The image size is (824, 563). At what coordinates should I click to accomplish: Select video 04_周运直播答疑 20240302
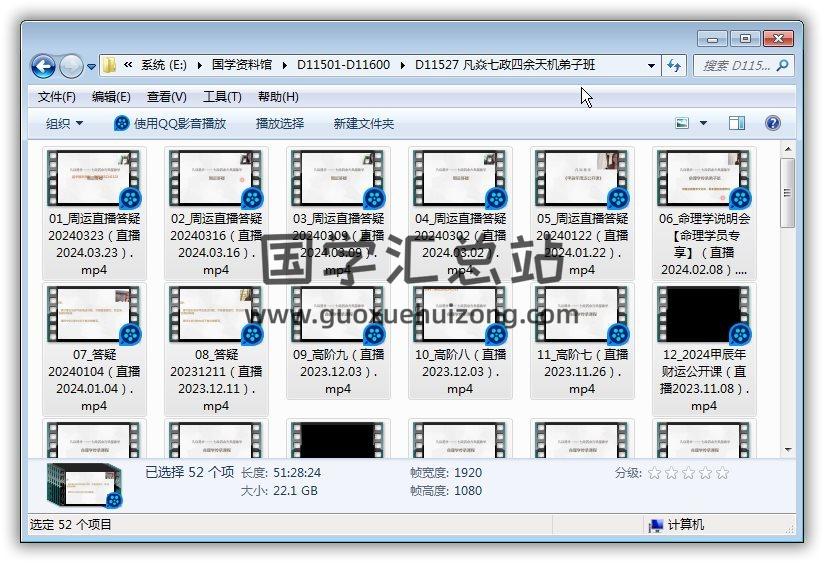[460, 213]
